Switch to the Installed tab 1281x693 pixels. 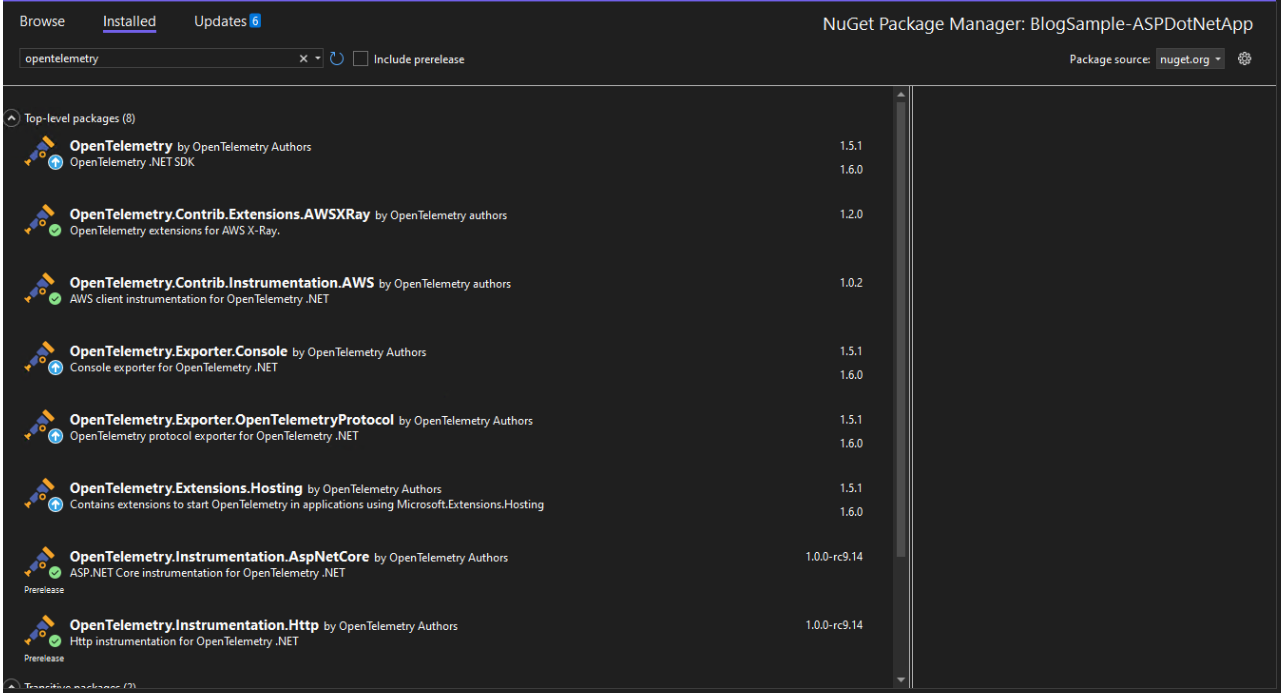click(129, 21)
